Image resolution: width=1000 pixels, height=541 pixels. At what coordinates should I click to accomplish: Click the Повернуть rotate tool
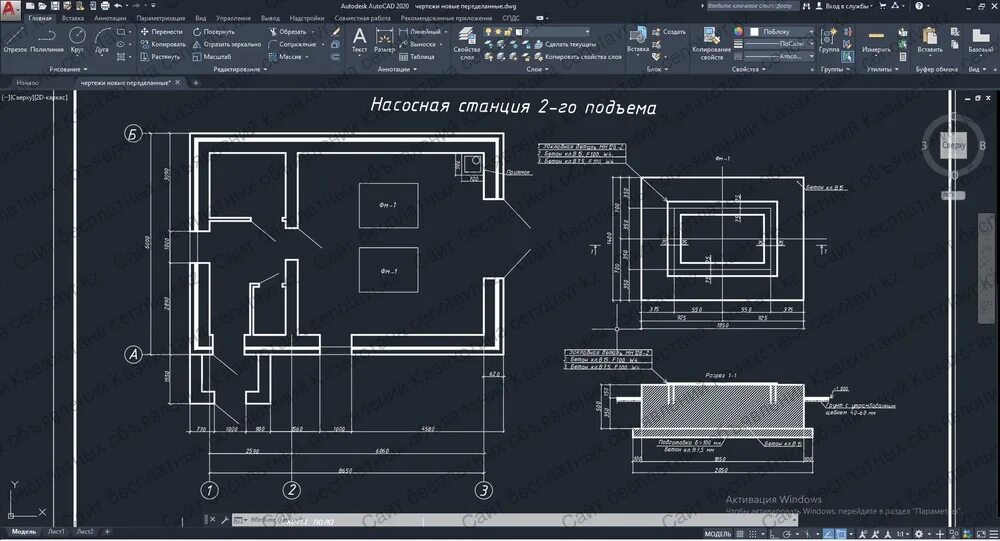pyautogui.click(x=214, y=31)
